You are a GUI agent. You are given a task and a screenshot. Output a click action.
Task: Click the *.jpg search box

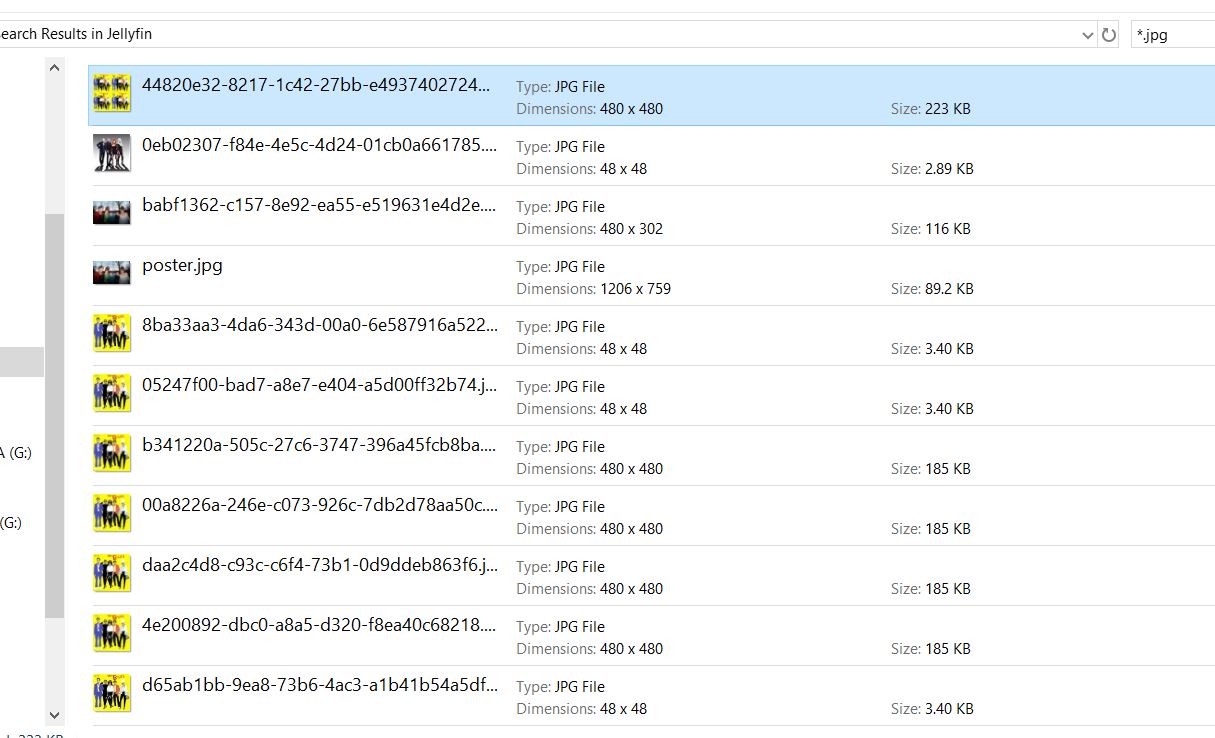tap(1172, 35)
